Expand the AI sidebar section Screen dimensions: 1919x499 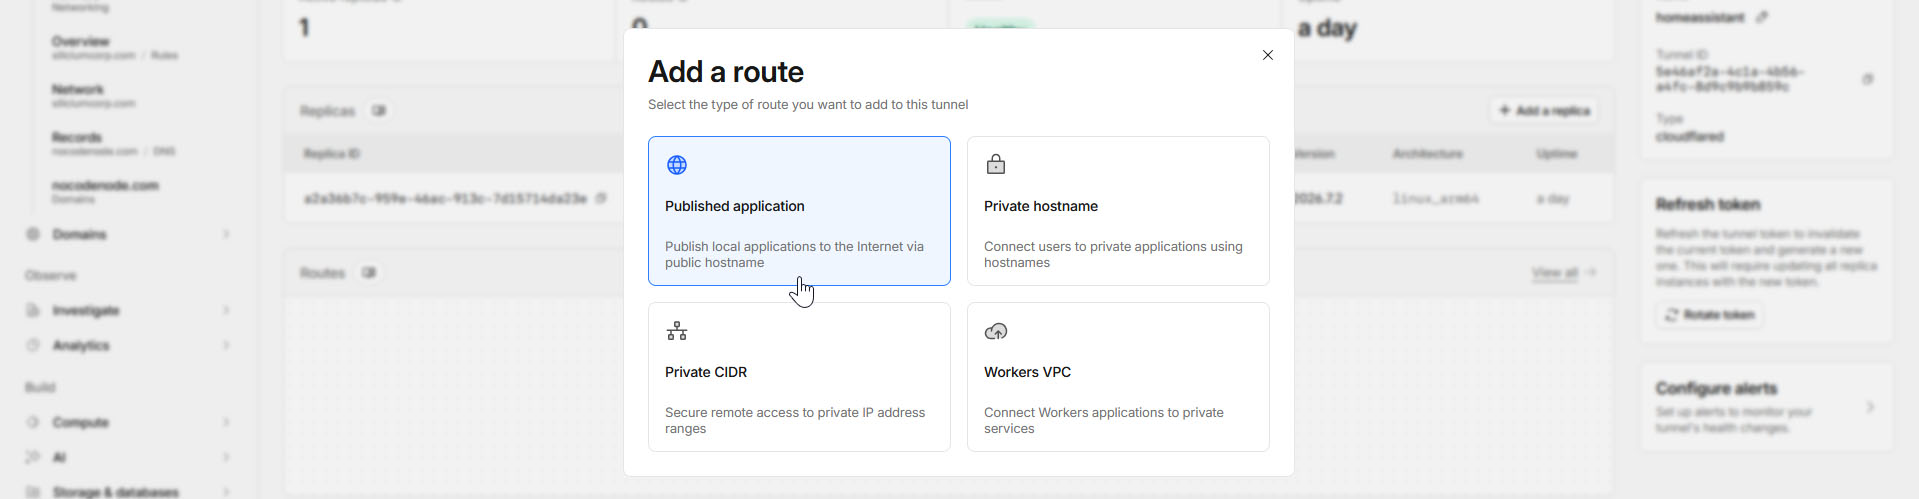226,457
